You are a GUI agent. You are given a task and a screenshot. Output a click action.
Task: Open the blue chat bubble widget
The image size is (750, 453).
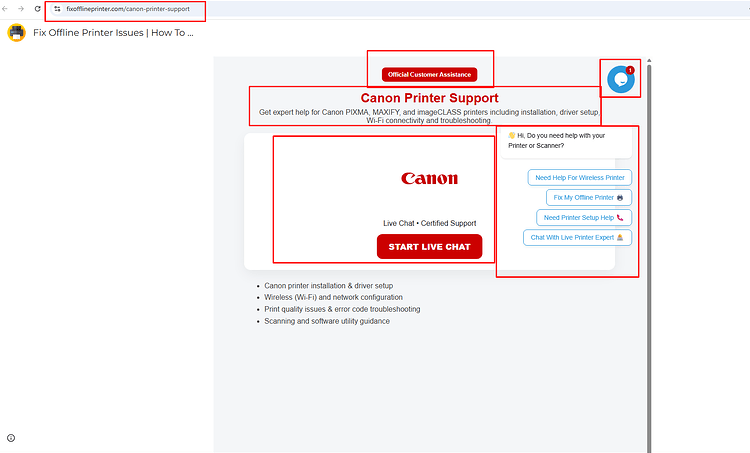[x=621, y=79]
